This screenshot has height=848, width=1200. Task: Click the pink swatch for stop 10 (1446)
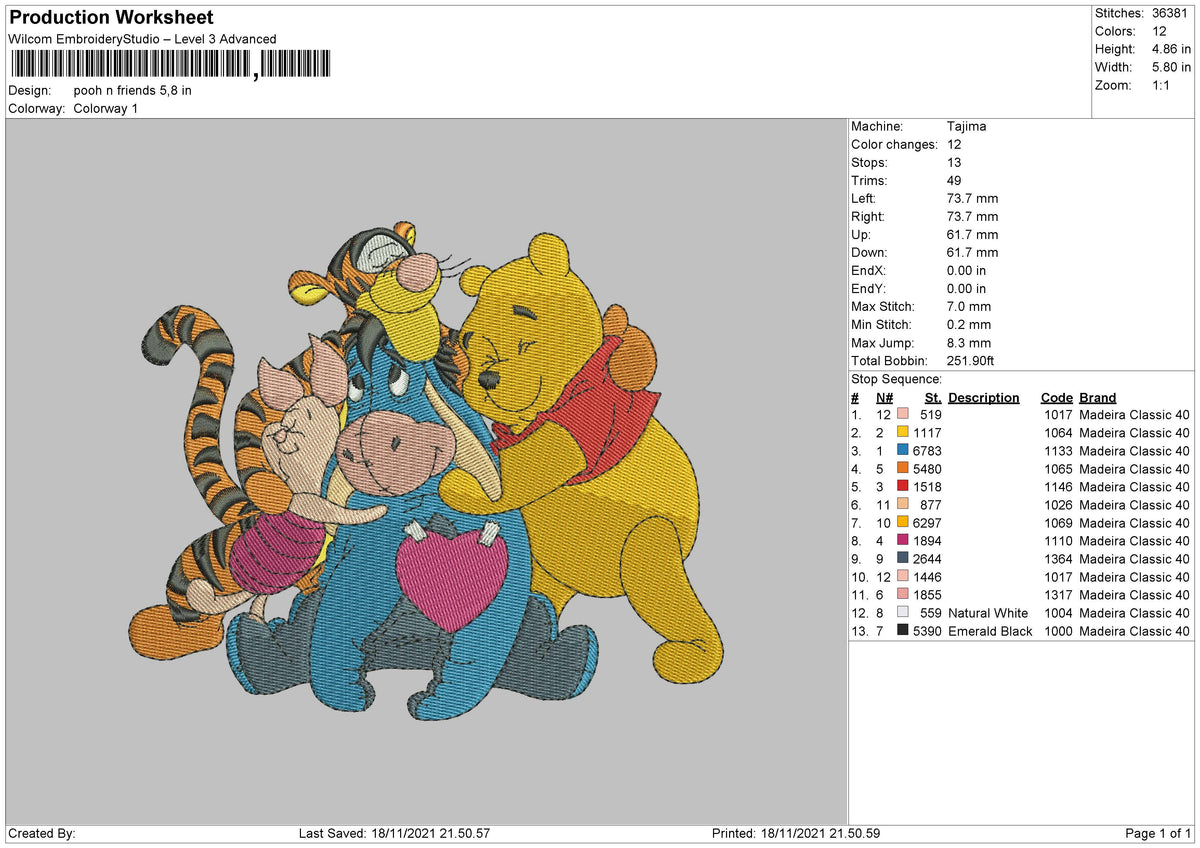[x=903, y=577]
